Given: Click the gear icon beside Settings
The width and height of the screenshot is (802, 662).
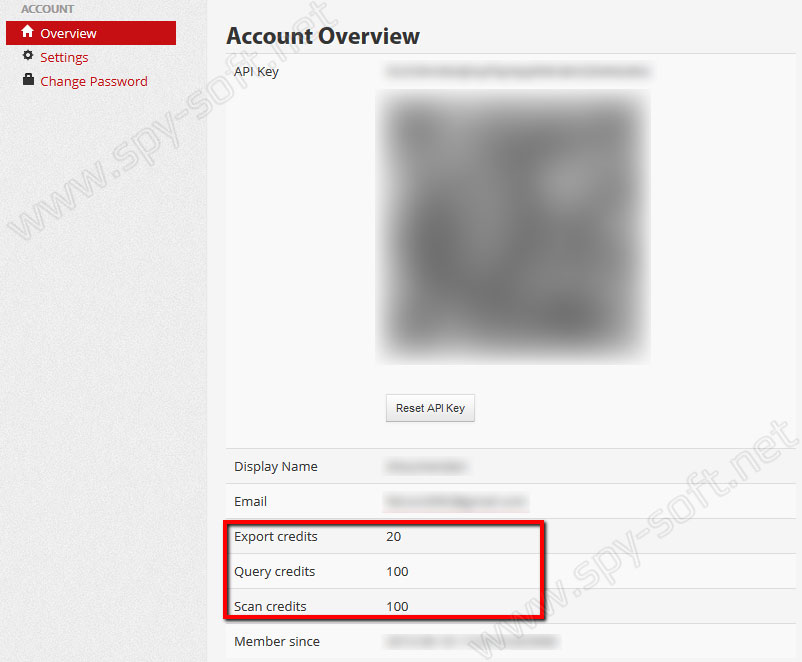Looking at the screenshot, I should (x=28, y=55).
